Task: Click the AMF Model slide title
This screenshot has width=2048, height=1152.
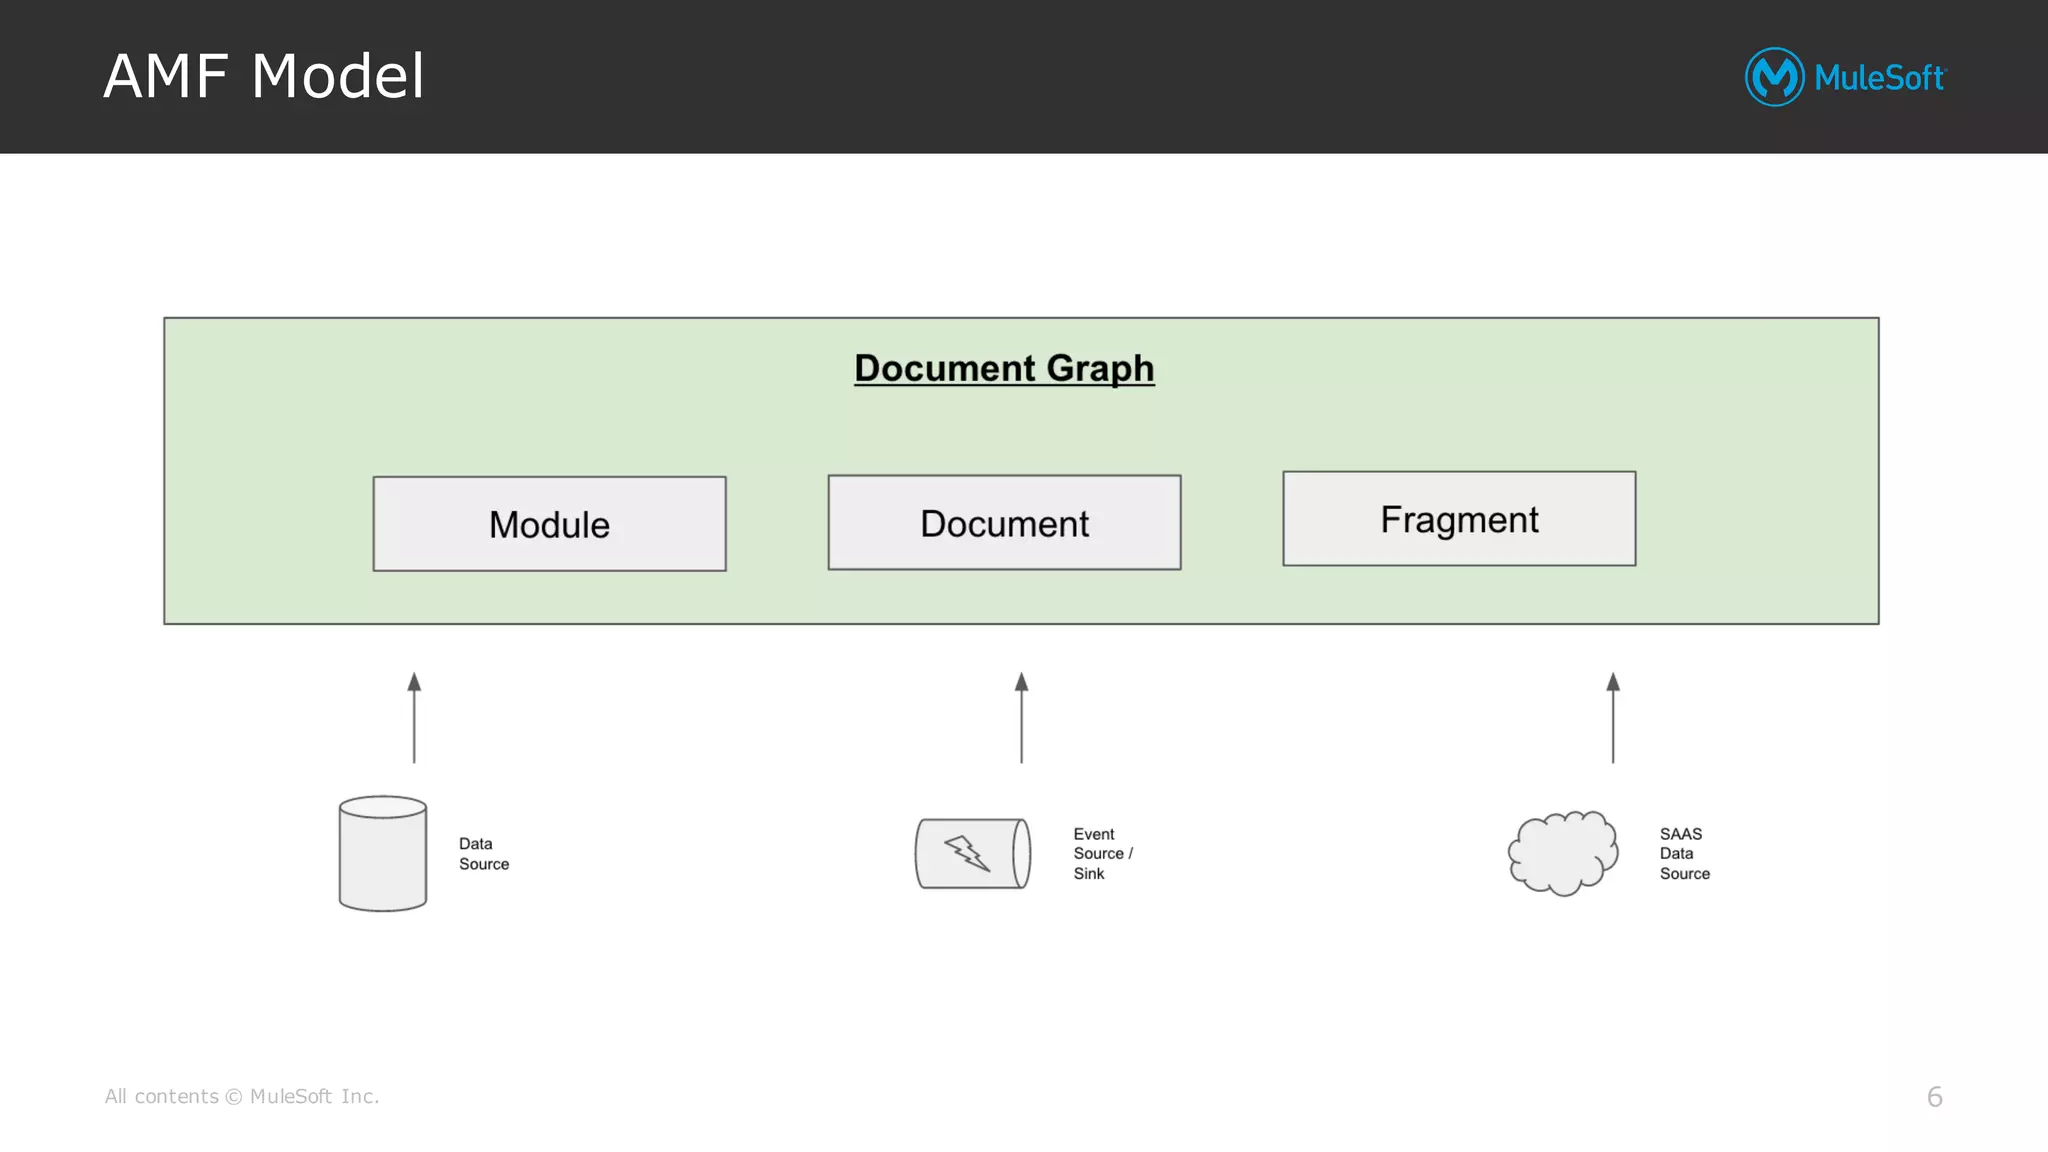Action: point(264,76)
